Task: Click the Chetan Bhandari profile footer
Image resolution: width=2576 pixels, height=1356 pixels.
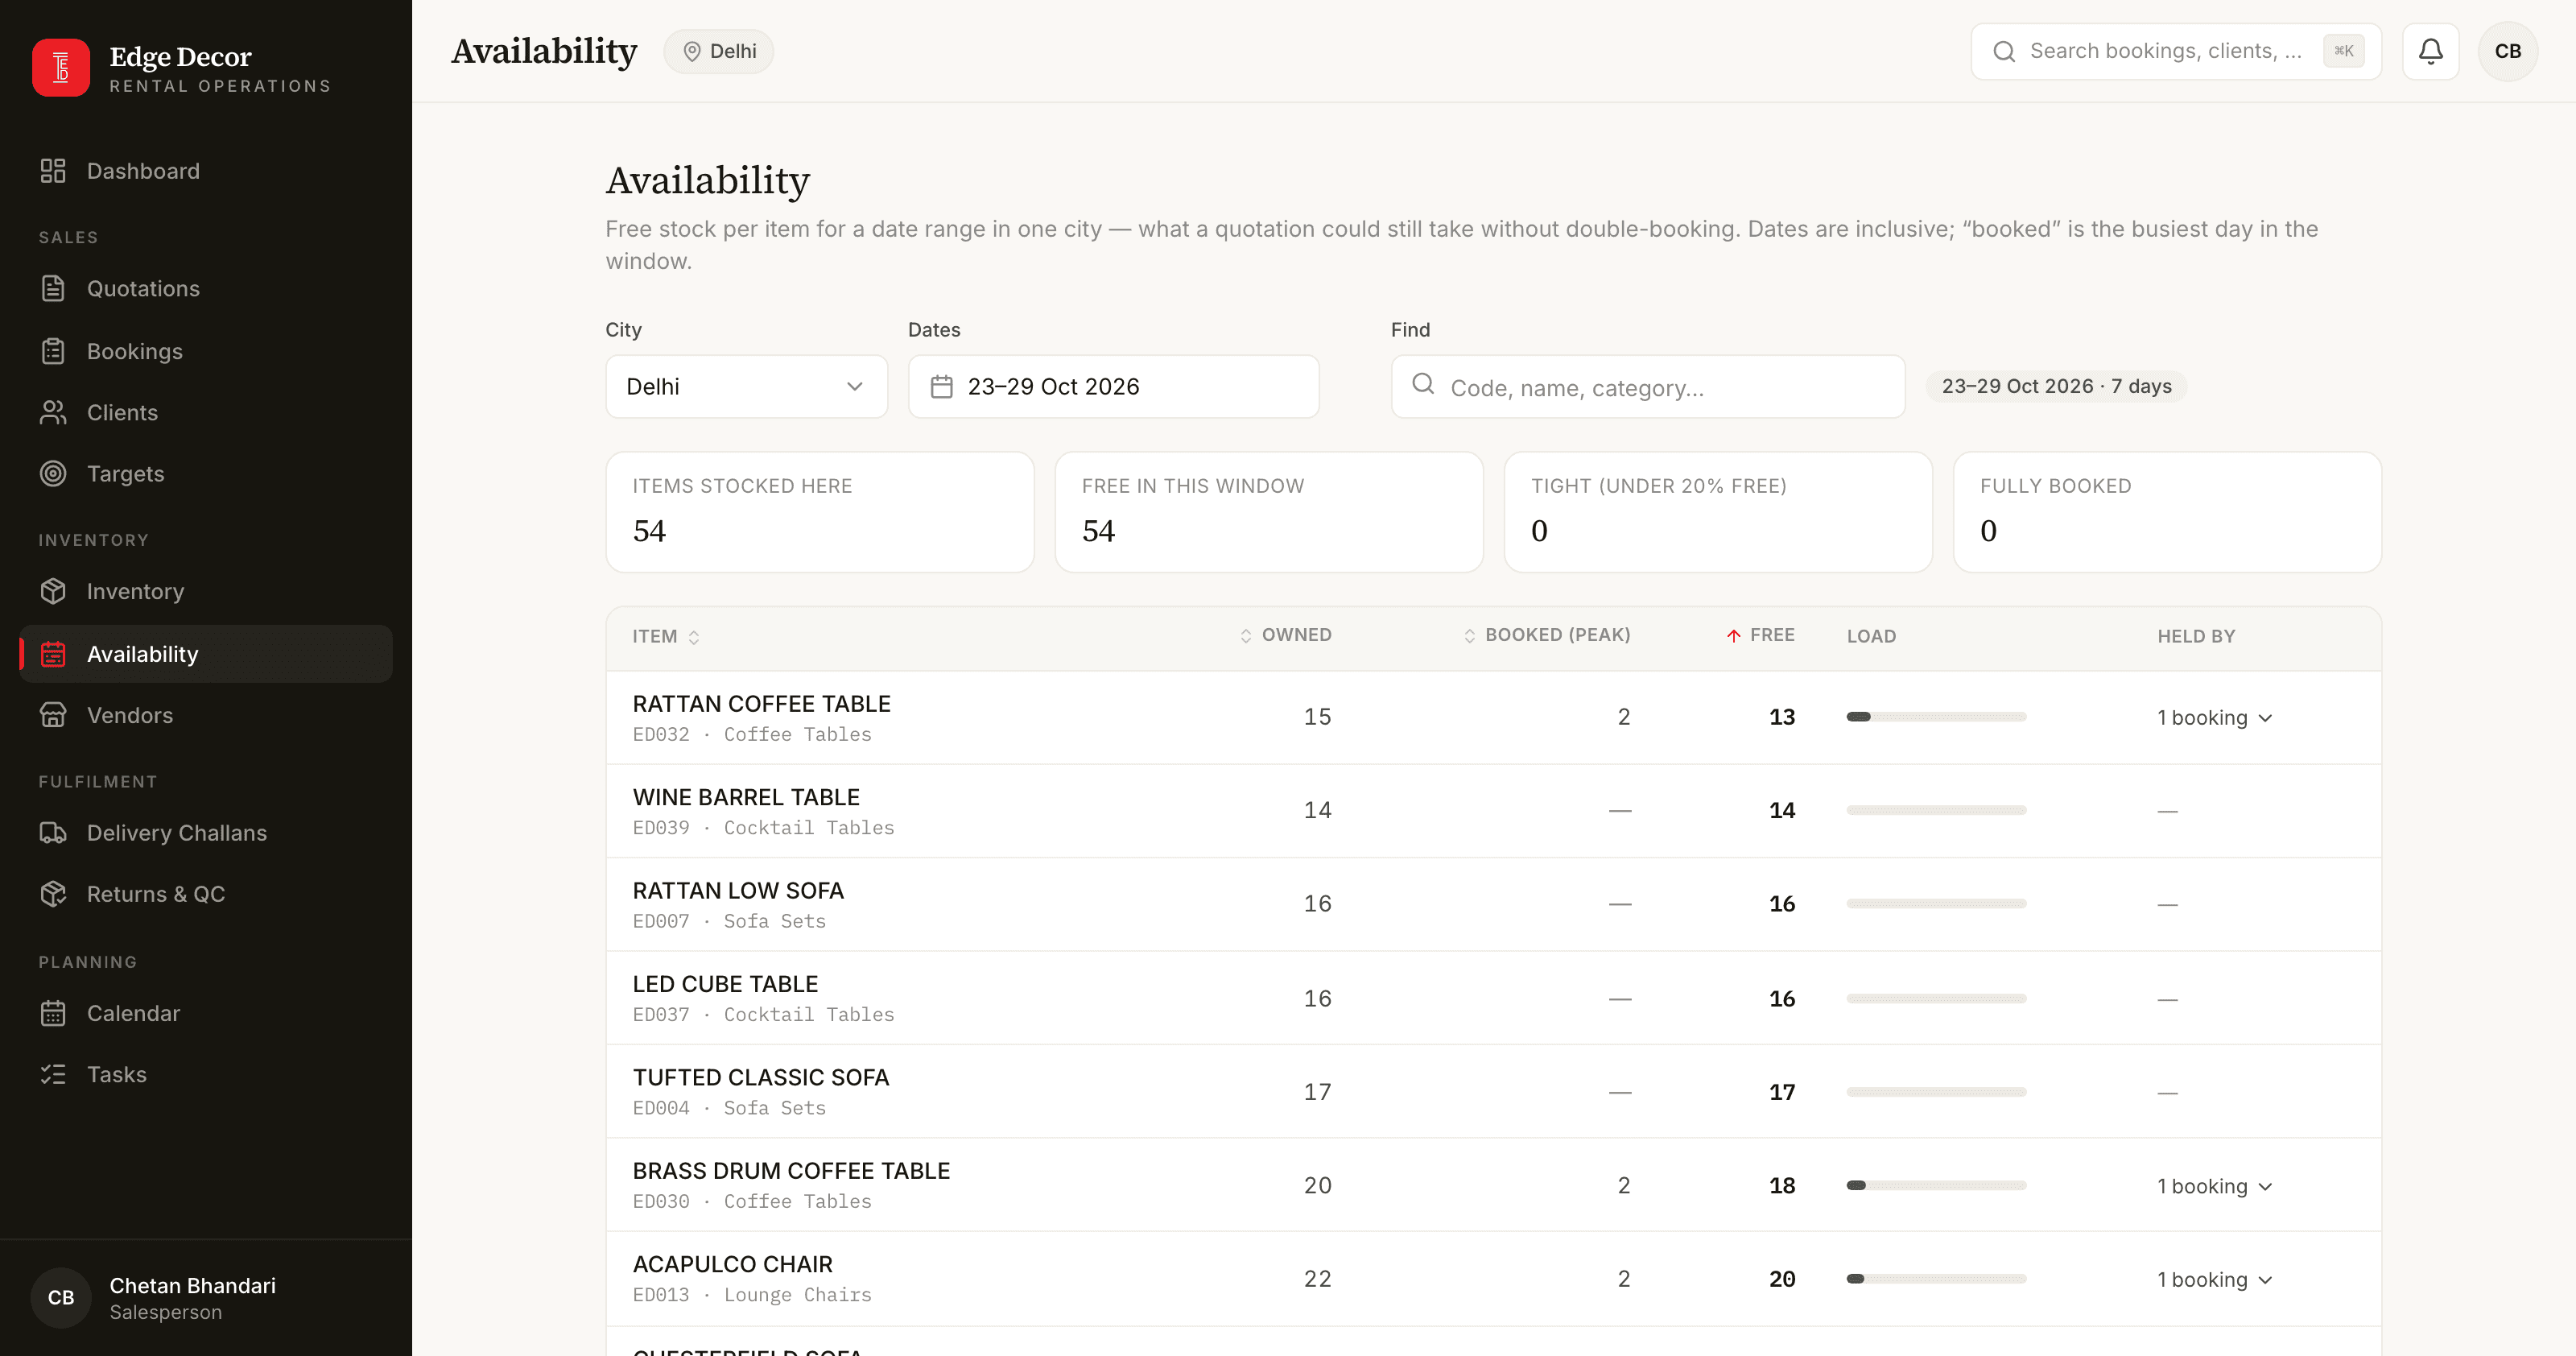Action: (x=206, y=1297)
